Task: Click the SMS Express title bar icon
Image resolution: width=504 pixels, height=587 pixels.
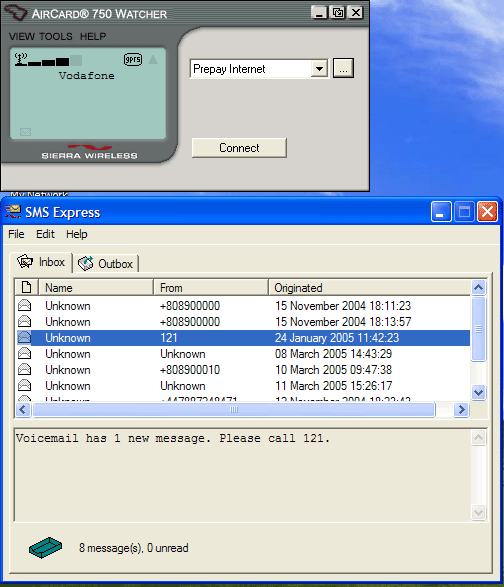Action: point(13,212)
